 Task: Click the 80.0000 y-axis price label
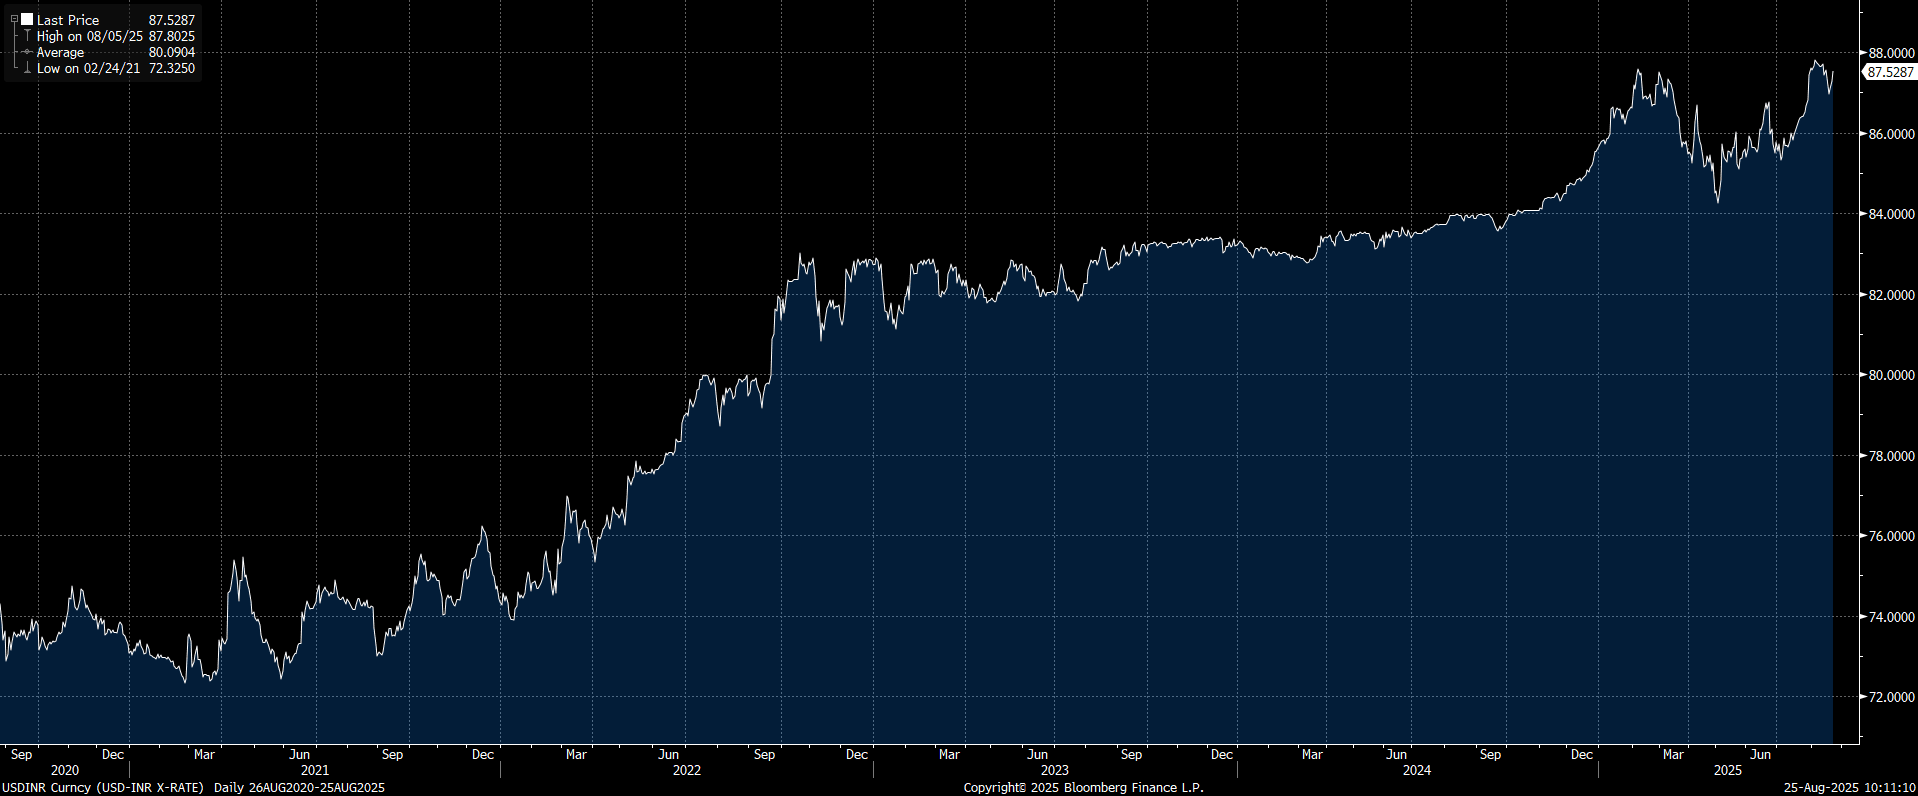[1891, 375]
